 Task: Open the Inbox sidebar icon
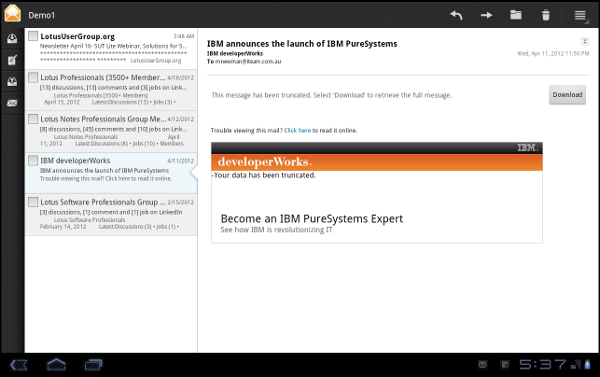coord(12,38)
